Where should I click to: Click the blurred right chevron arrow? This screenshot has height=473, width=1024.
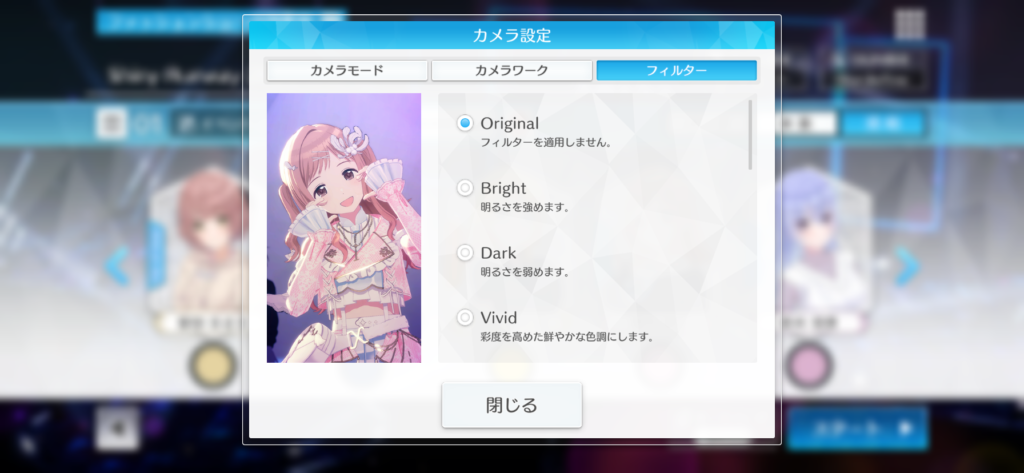click(907, 266)
